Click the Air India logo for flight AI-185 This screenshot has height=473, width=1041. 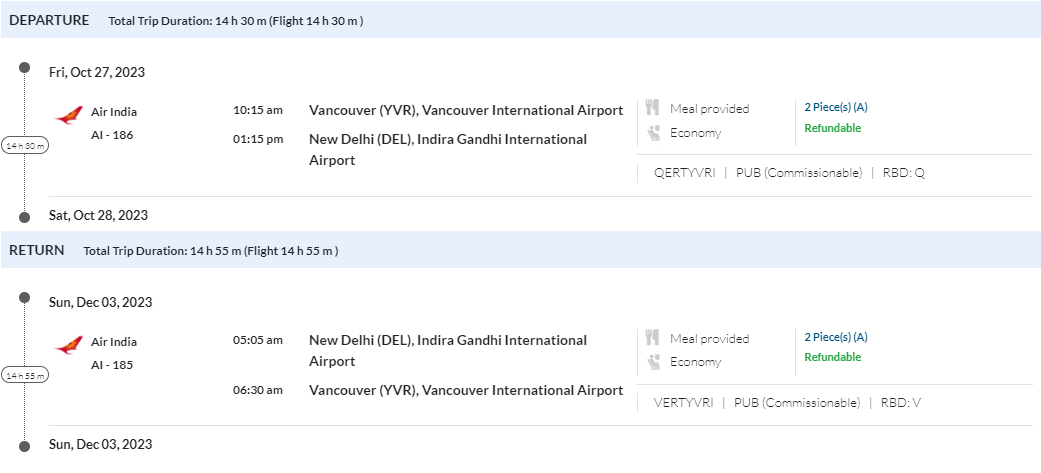[68, 347]
